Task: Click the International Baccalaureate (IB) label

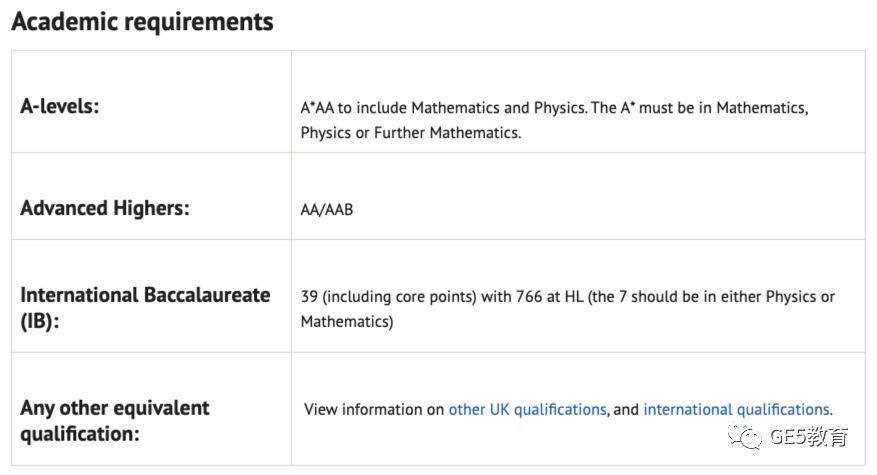Action: [x=145, y=308]
